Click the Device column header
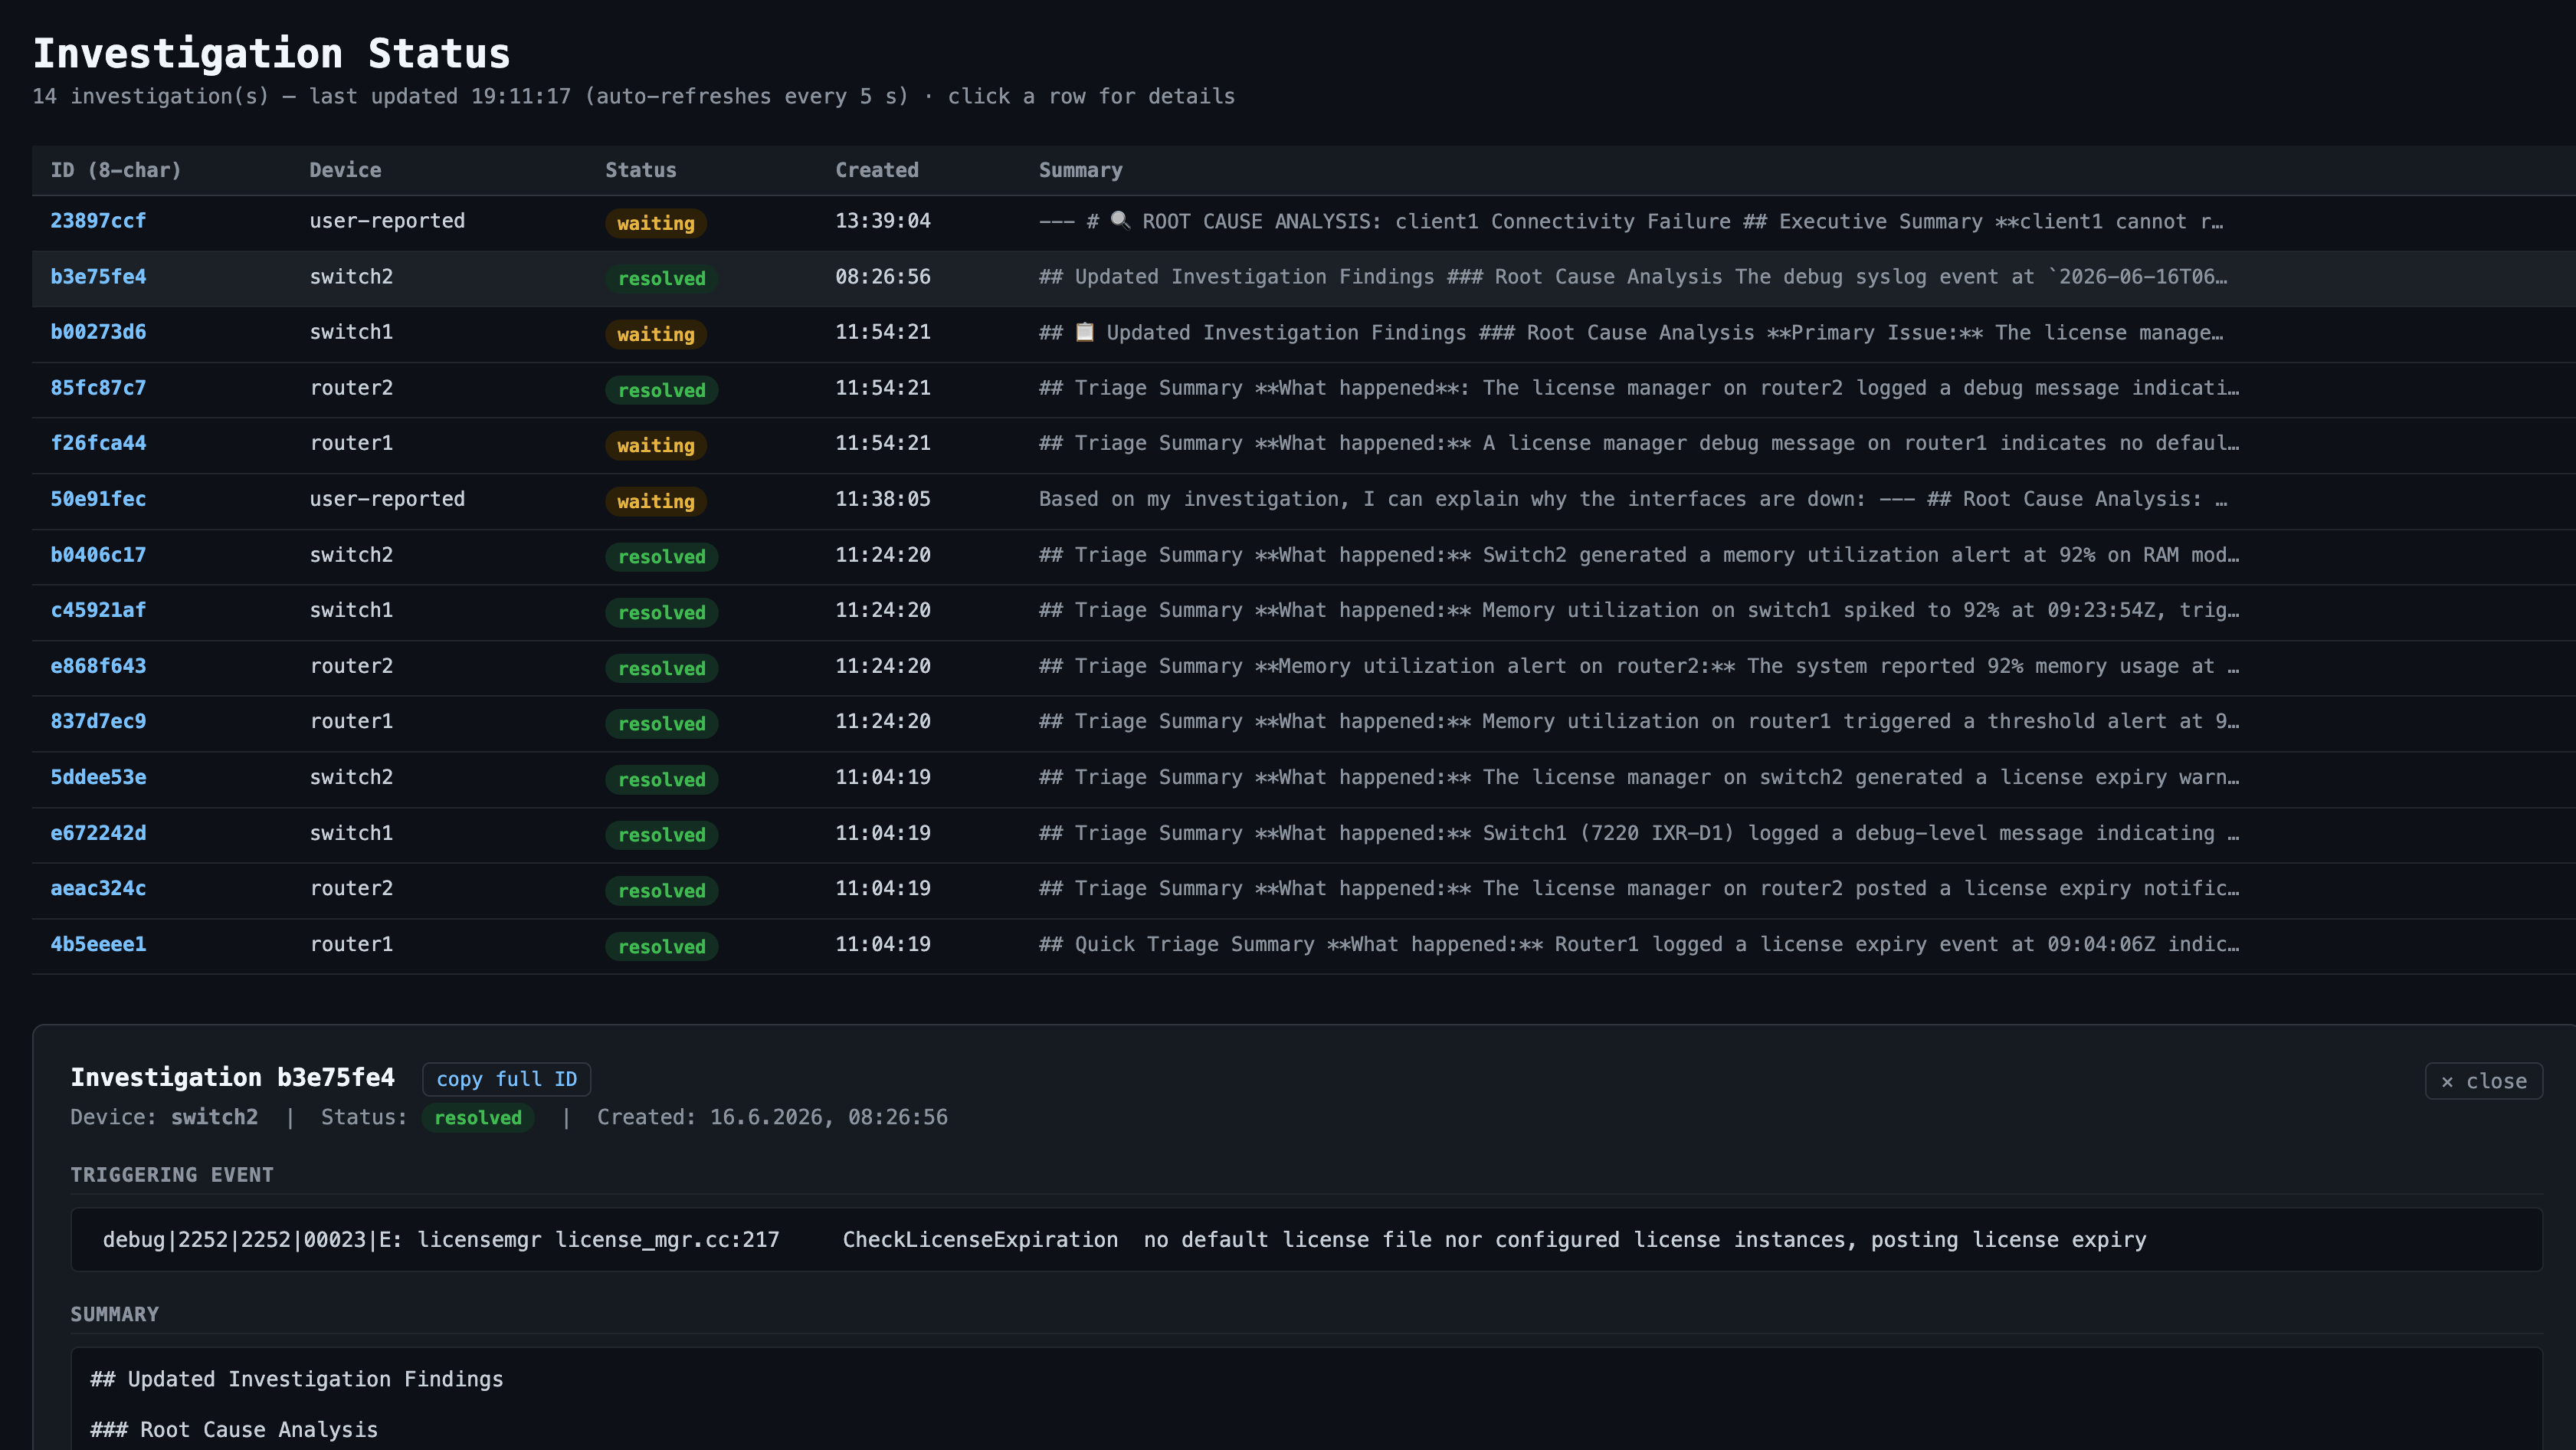This screenshot has height=1450, width=2576. (x=345, y=170)
